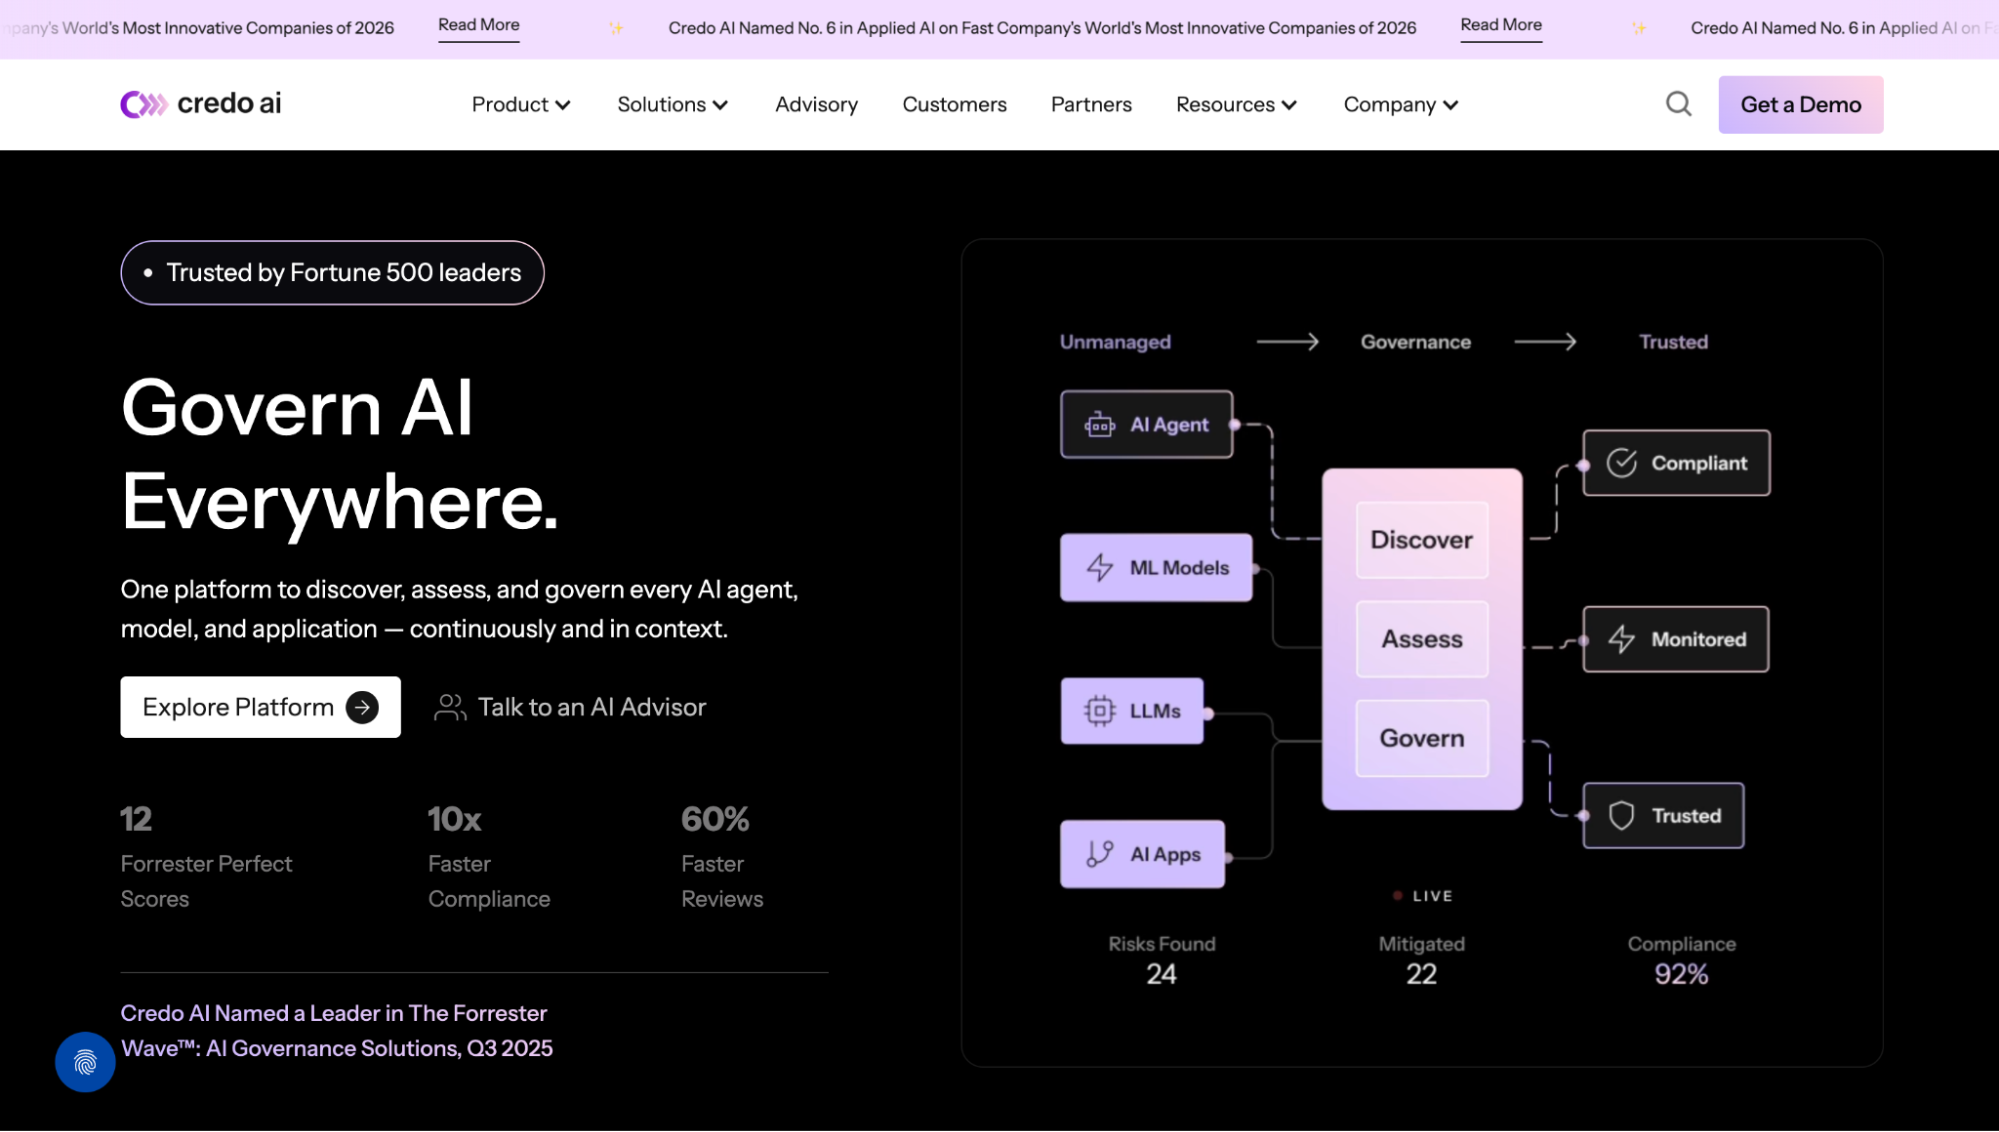Click the AI Agent node
This screenshot has height=1132, width=1999.
1146,425
